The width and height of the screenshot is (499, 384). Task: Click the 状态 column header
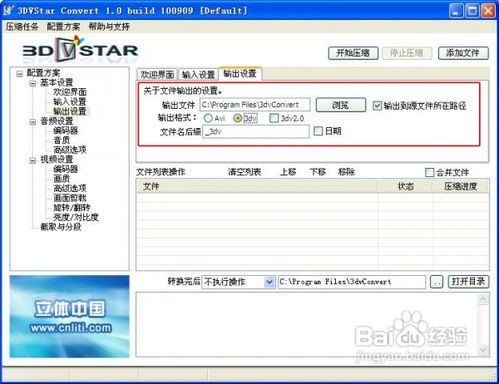coord(405,186)
